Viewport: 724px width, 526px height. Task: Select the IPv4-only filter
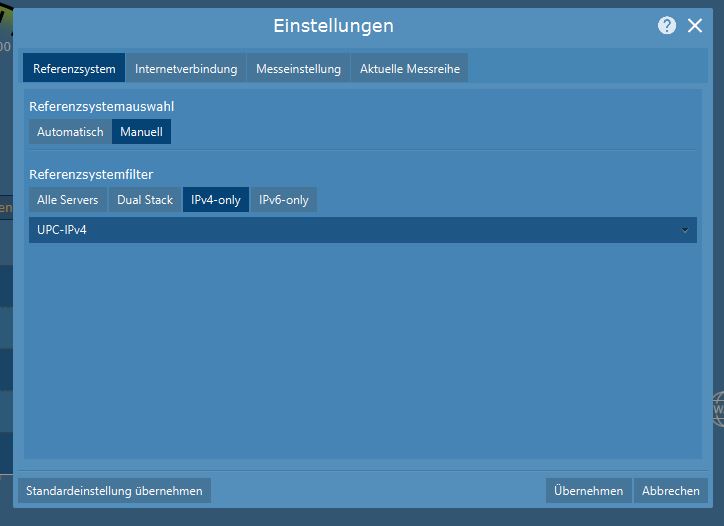click(216, 200)
